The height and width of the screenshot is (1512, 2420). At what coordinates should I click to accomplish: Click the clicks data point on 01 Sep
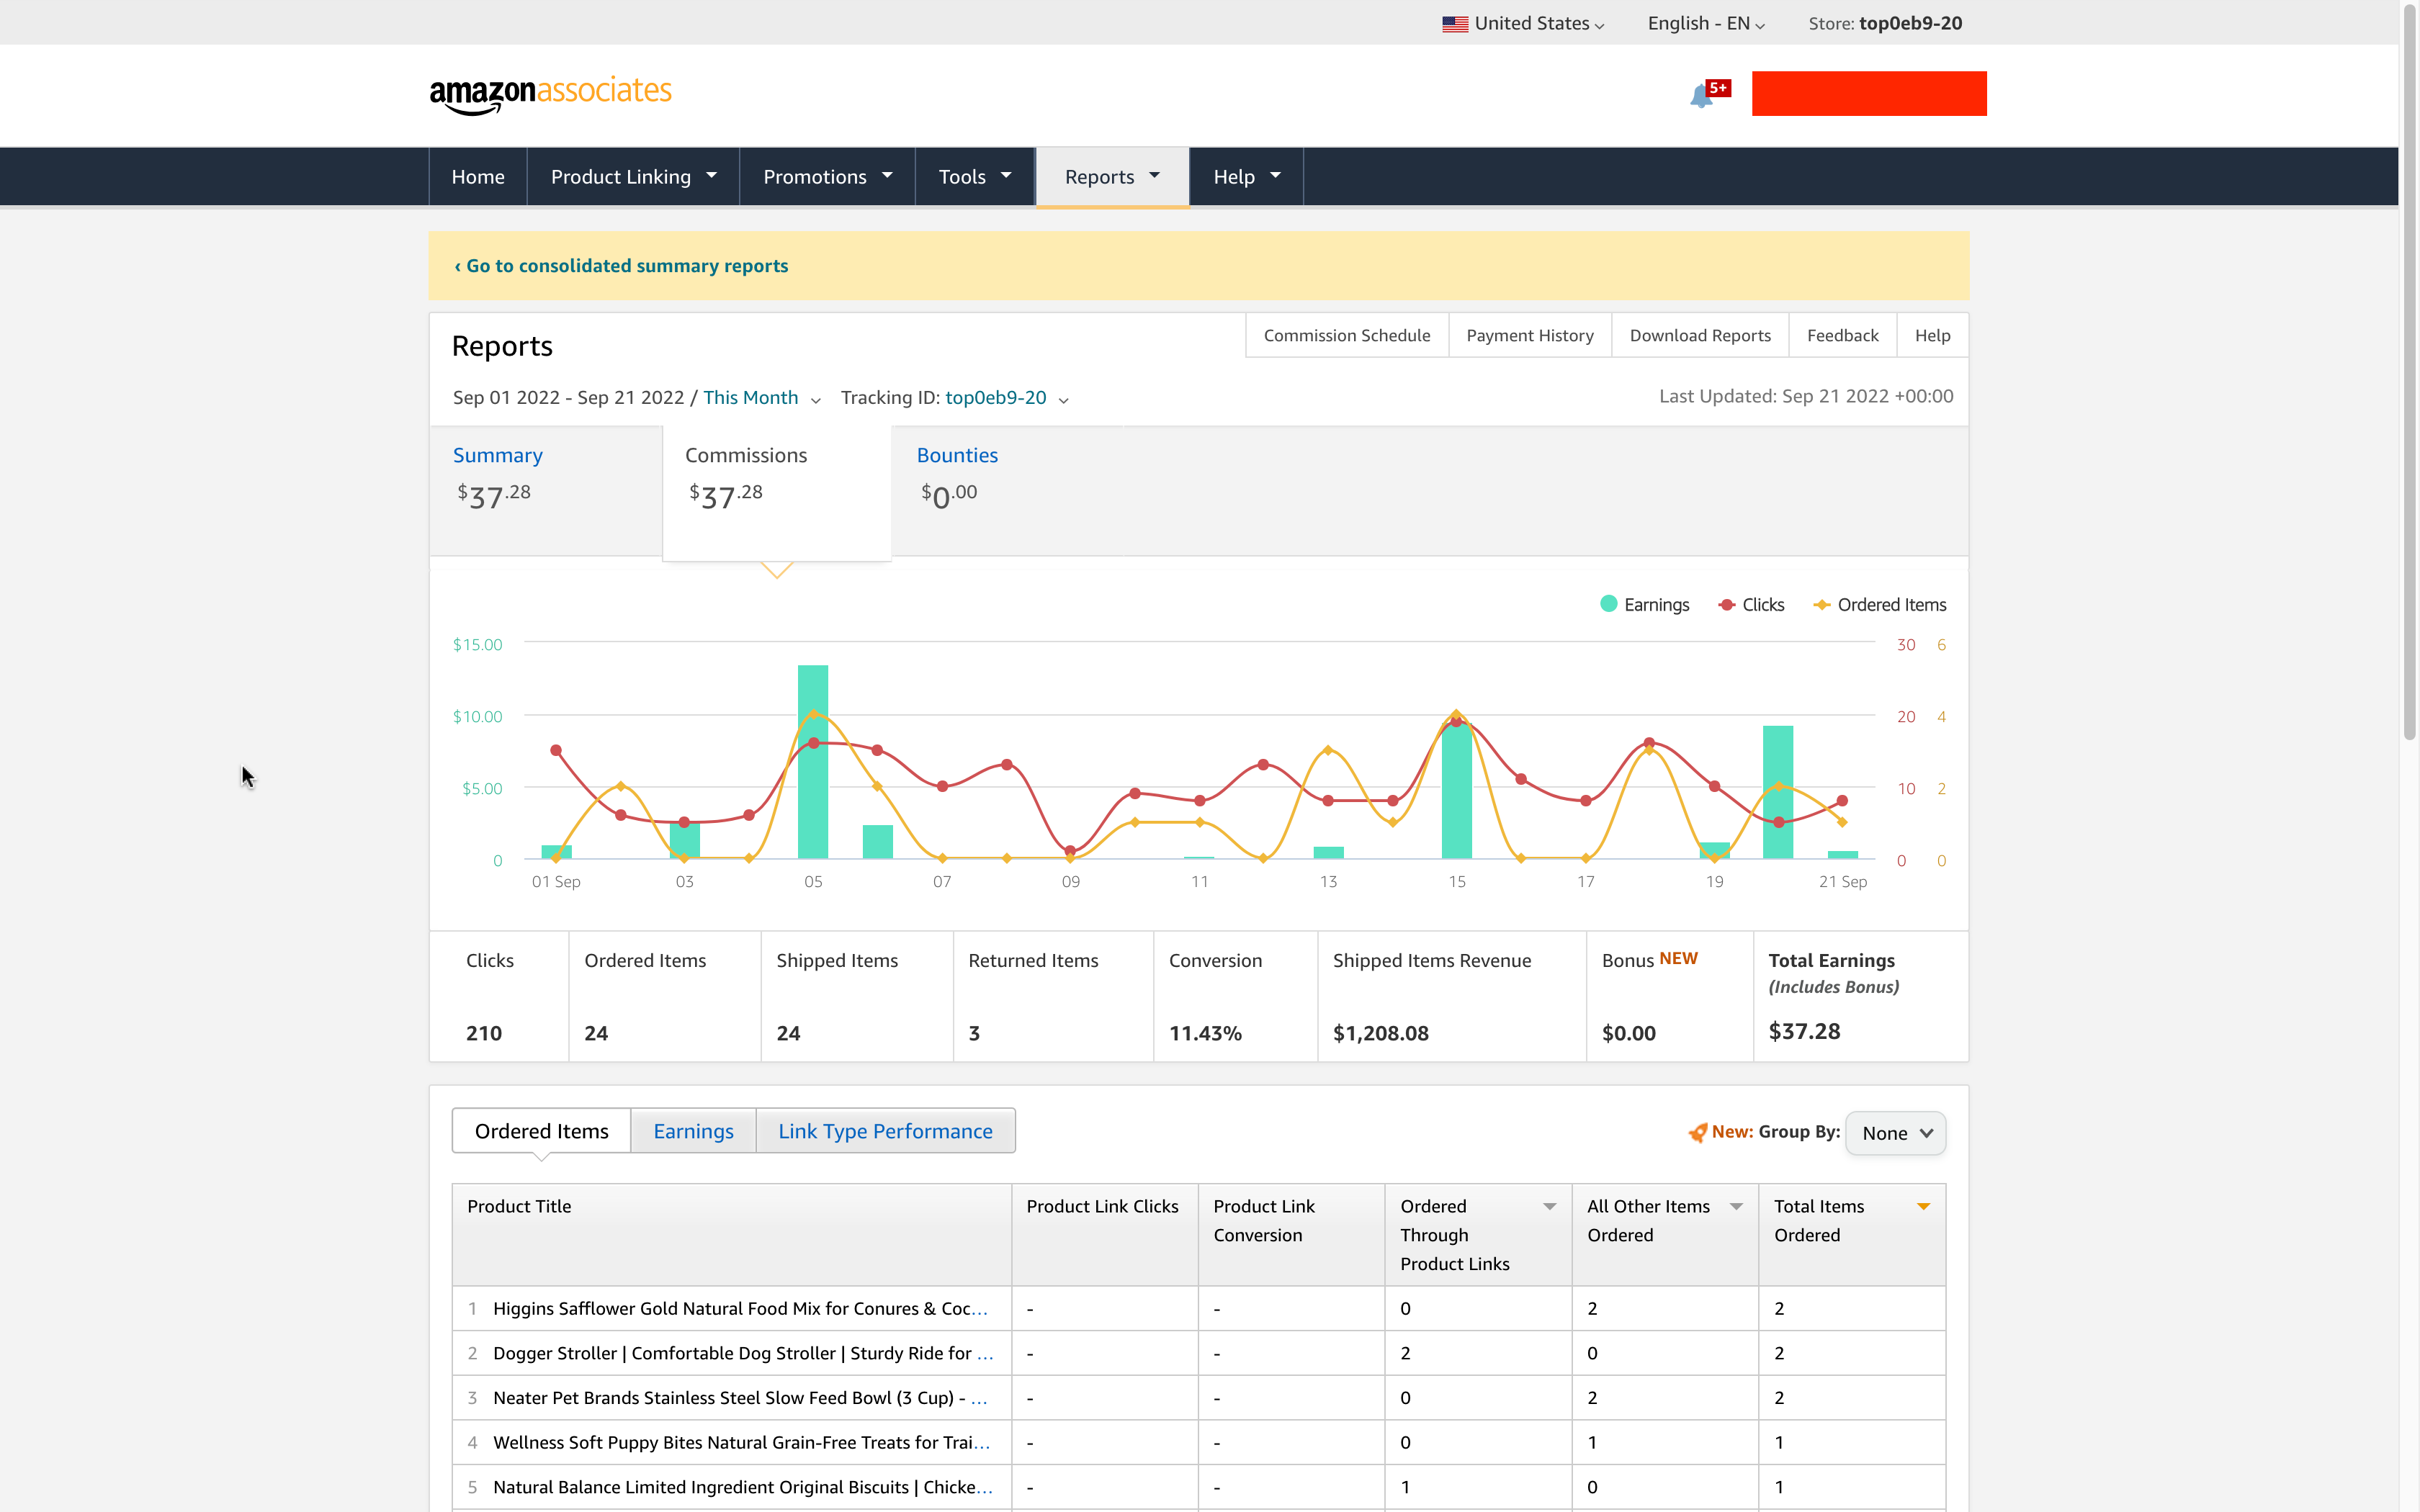(x=556, y=750)
